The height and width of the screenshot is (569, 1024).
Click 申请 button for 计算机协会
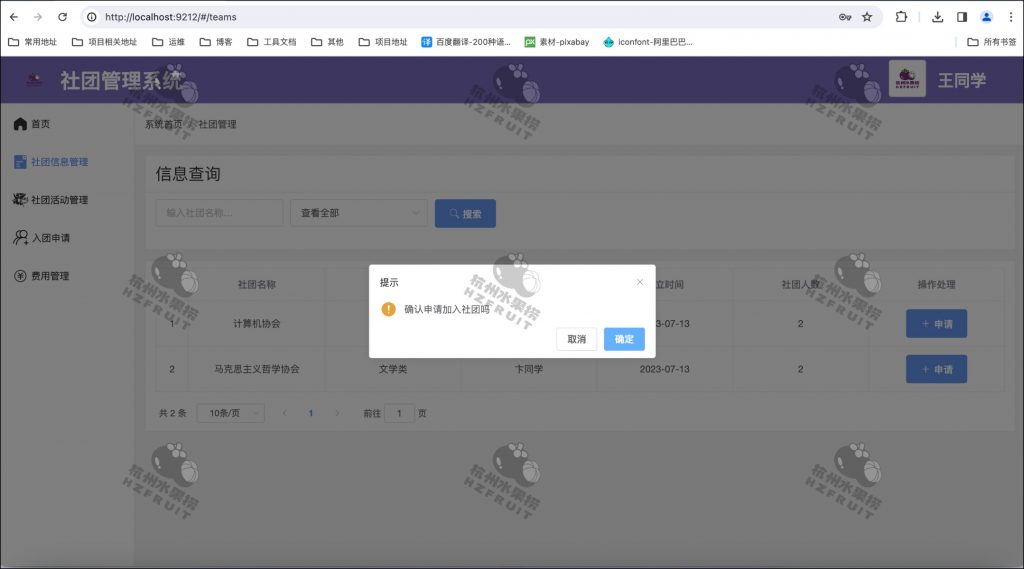point(936,323)
